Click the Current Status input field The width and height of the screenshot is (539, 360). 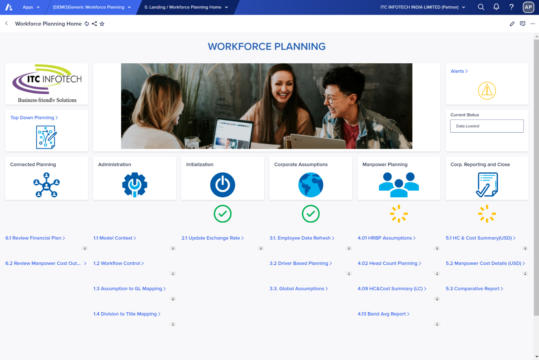click(x=487, y=126)
